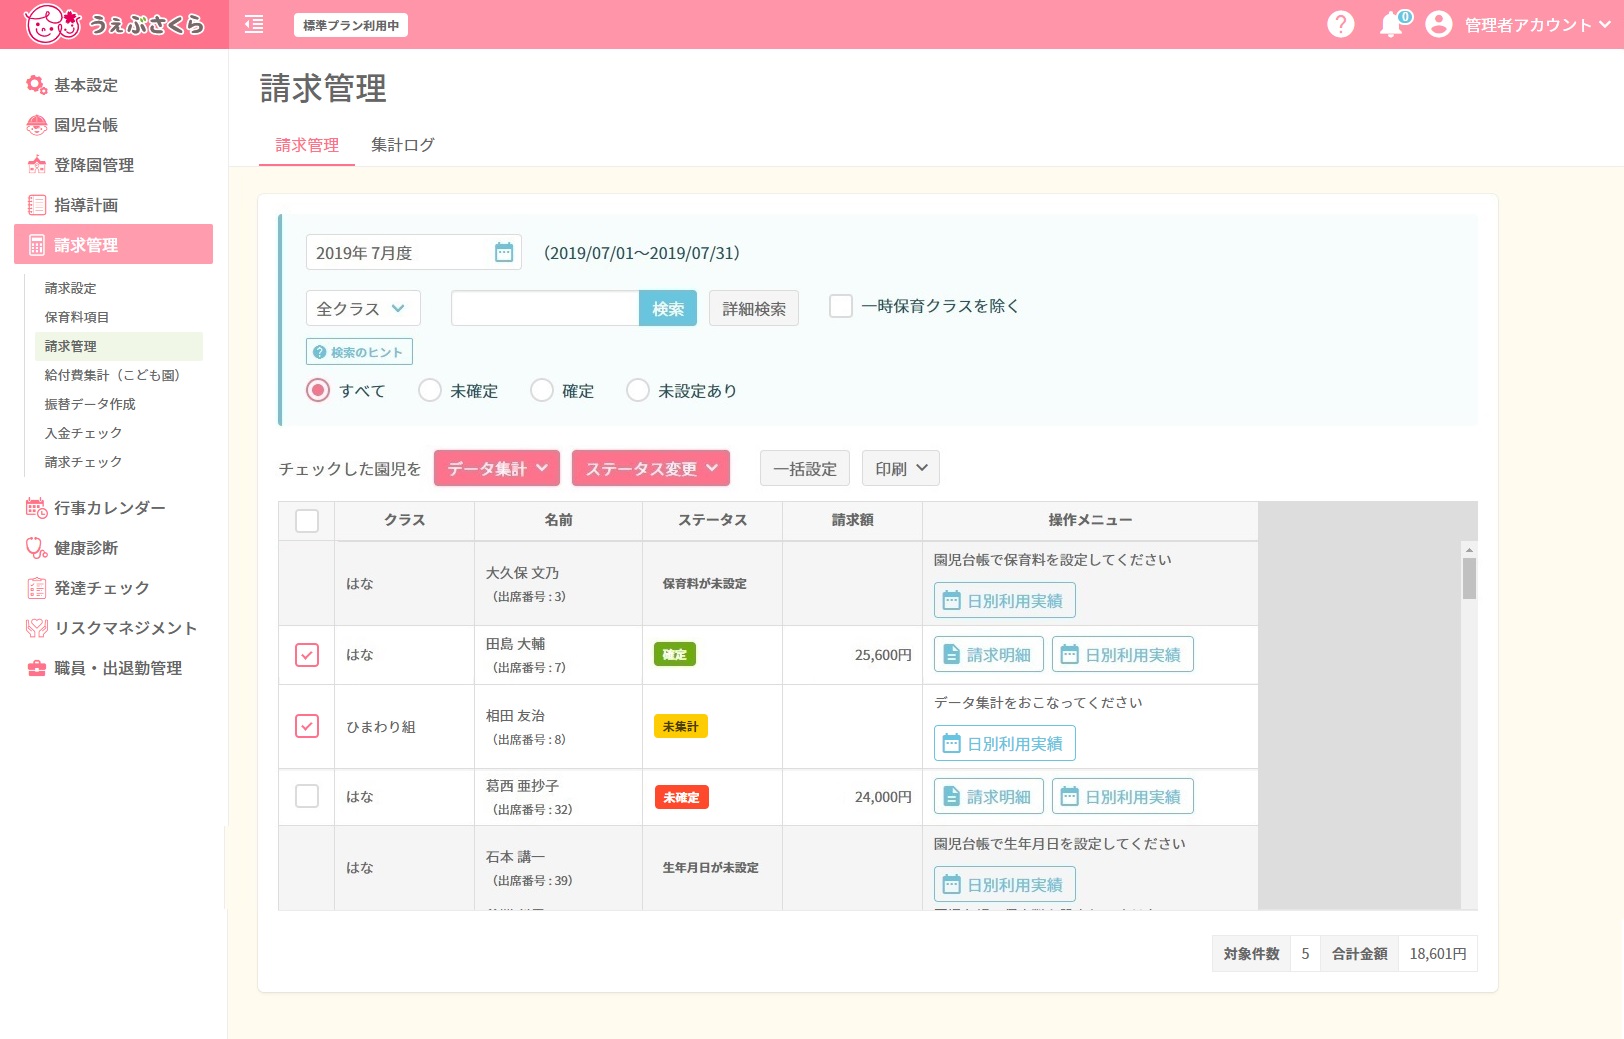Click the 検索 button
Viewport: 1624px width, 1039px height.
click(x=668, y=308)
